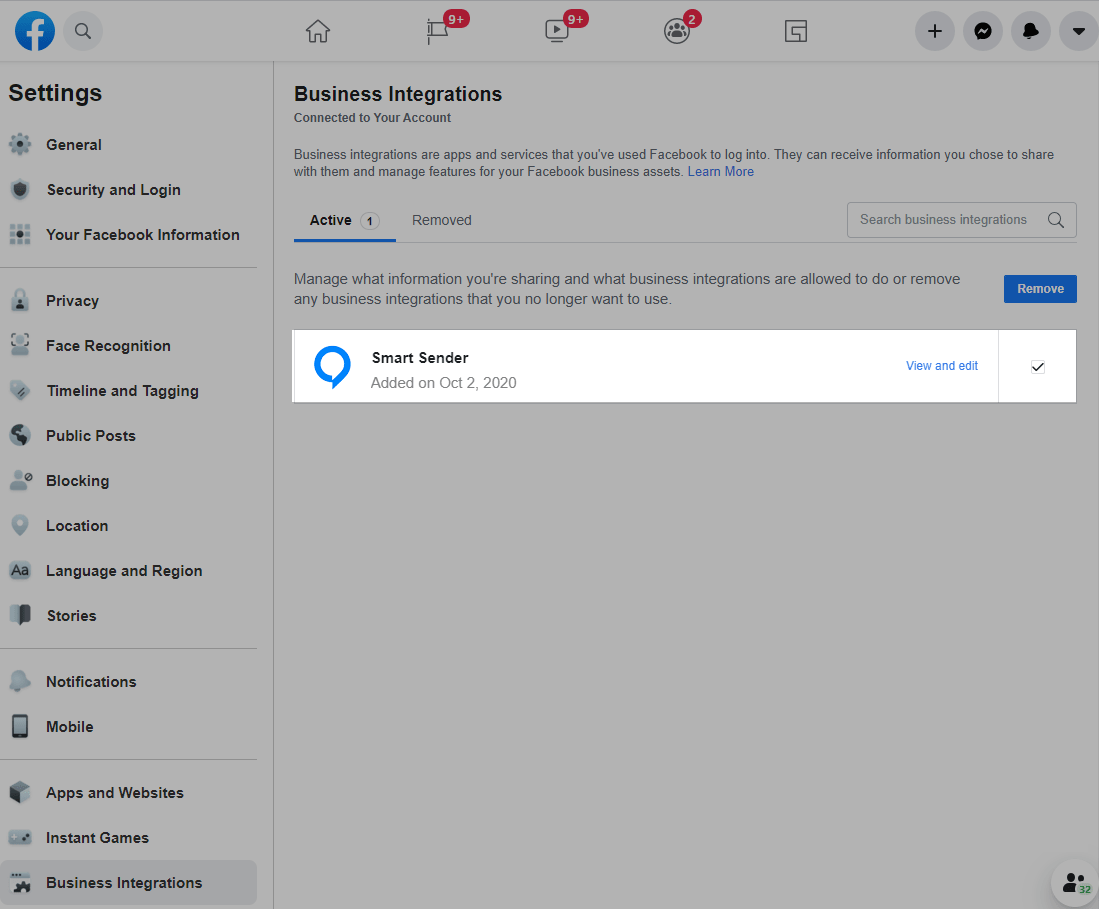Open the Facebook search icon
Image resolution: width=1099 pixels, height=909 pixels.
83,31
